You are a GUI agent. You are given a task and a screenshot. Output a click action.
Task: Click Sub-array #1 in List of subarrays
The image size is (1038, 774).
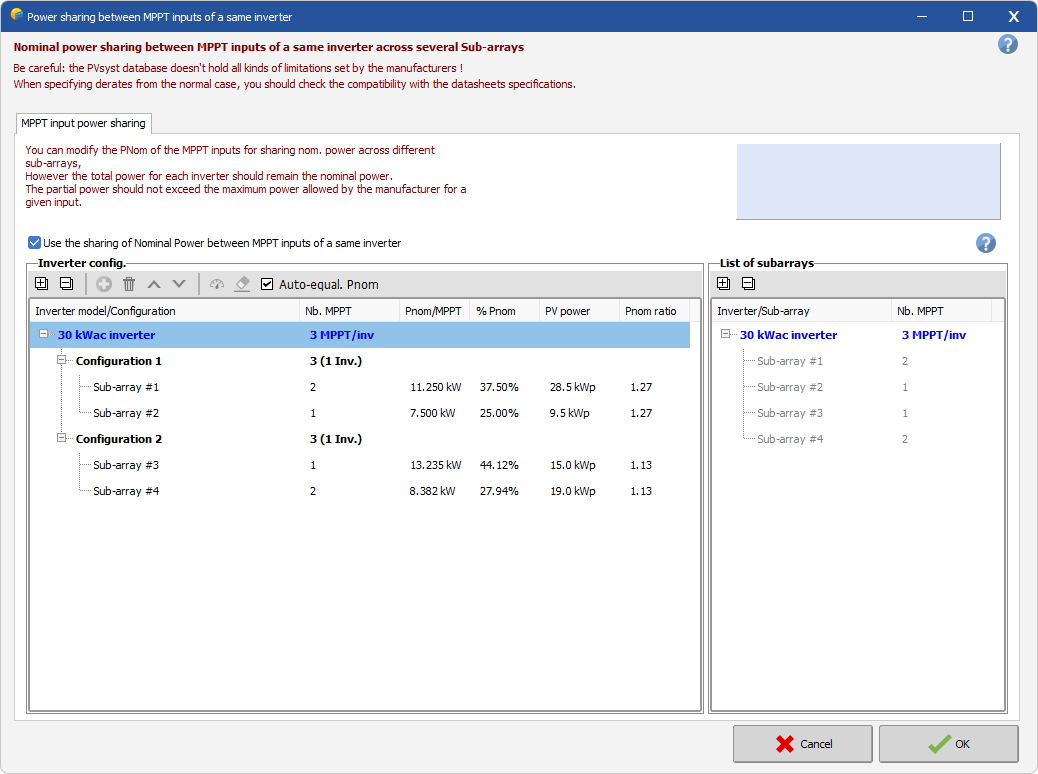(x=790, y=361)
